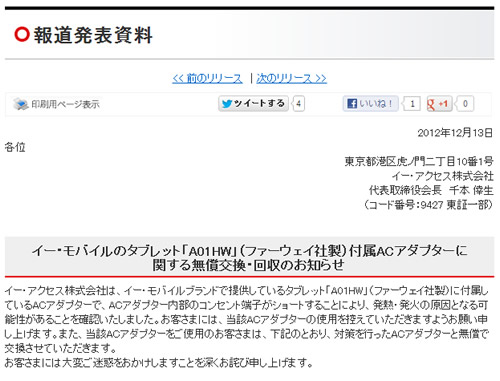
Task: Click the printer icon for print view
Action: [x=21, y=104]
